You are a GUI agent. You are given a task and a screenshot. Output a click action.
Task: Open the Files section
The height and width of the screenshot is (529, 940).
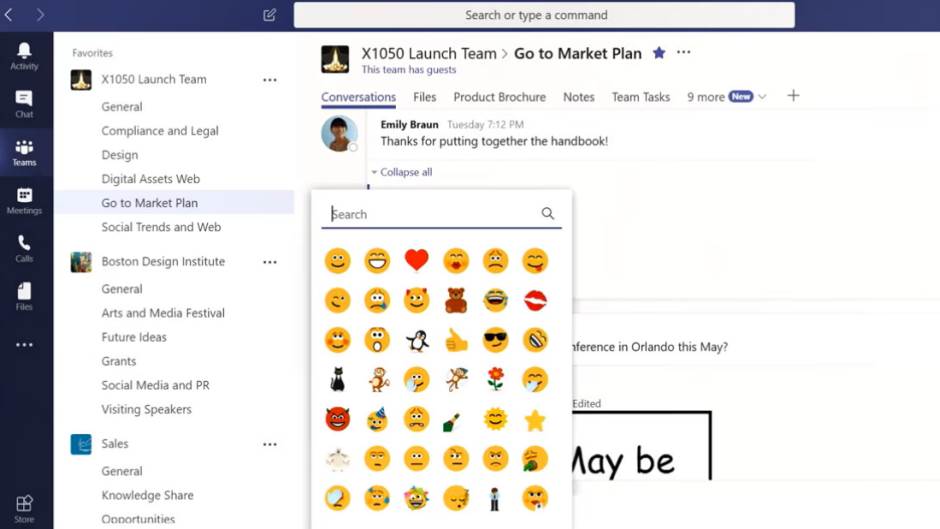tap(24, 296)
